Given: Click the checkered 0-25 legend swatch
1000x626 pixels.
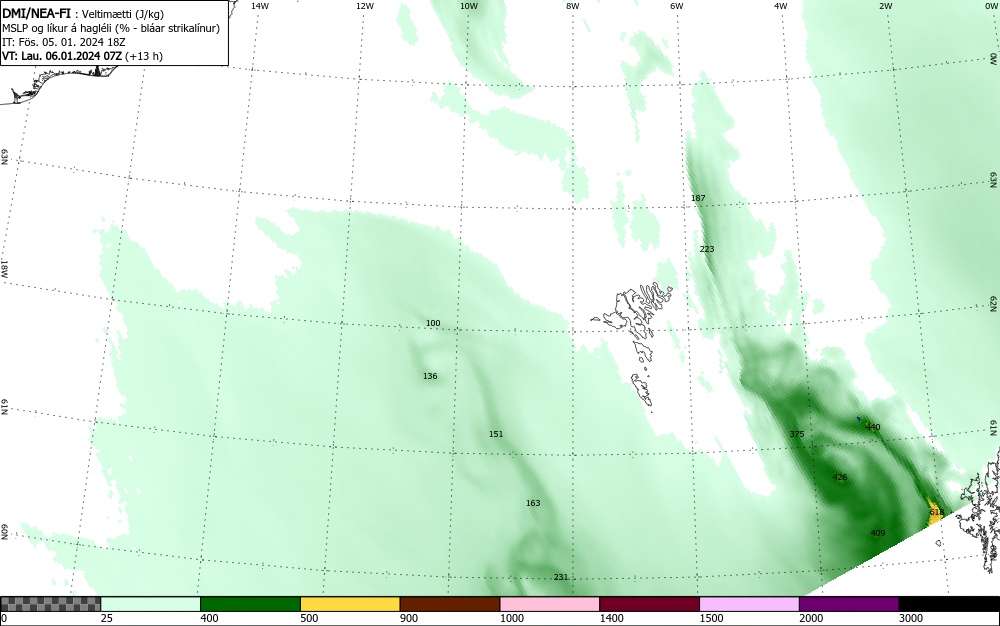Looking at the screenshot, I should click(50, 604).
